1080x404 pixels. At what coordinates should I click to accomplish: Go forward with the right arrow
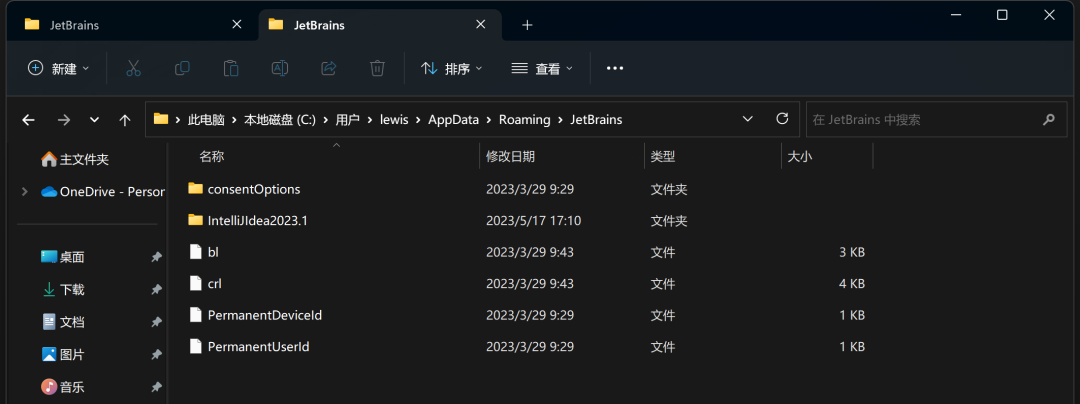click(64, 120)
